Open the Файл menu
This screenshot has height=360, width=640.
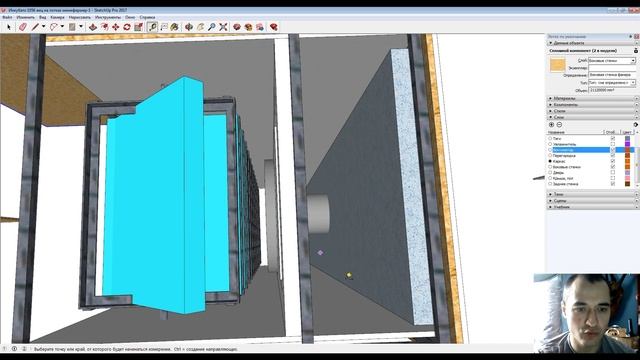coord(7,18)
